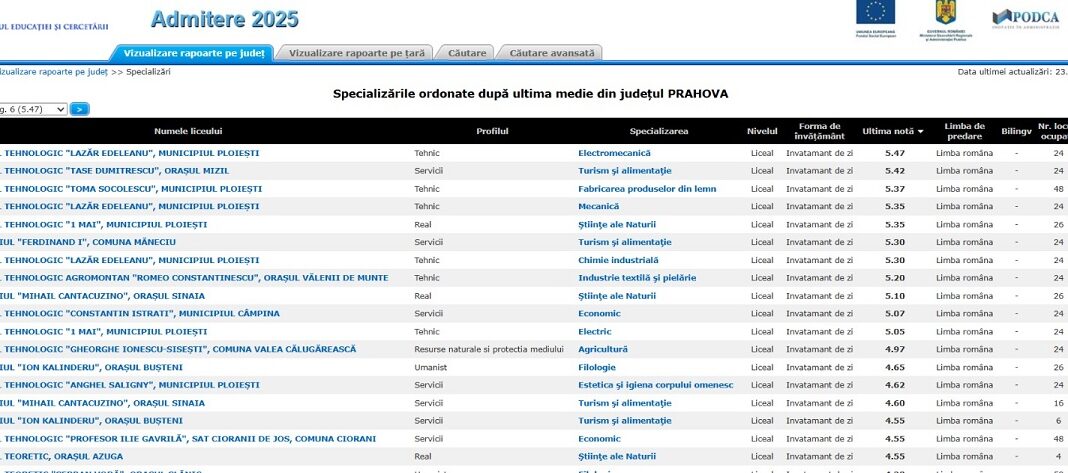Select 'Resurse naturale si protectia mediului' profile cell
The height and width of the screenshot is (473, 1068).
click(489, 350)
